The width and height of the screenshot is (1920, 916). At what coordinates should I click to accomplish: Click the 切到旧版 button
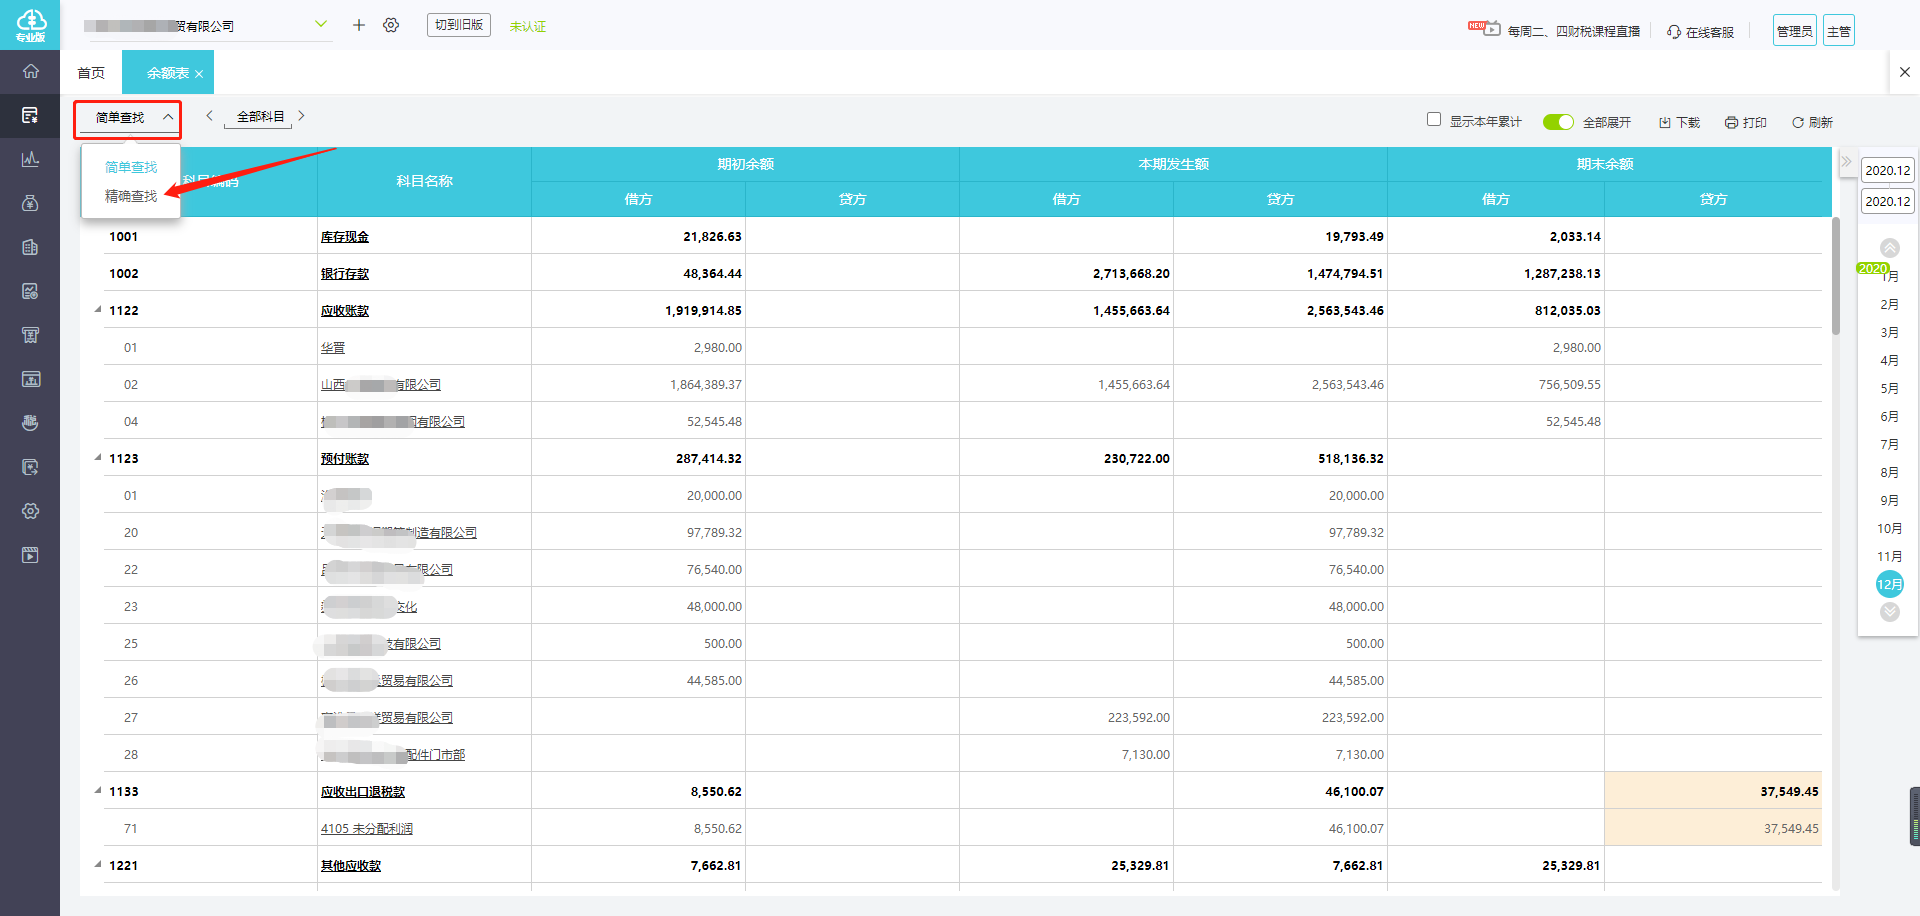click(x=459, y=25)
